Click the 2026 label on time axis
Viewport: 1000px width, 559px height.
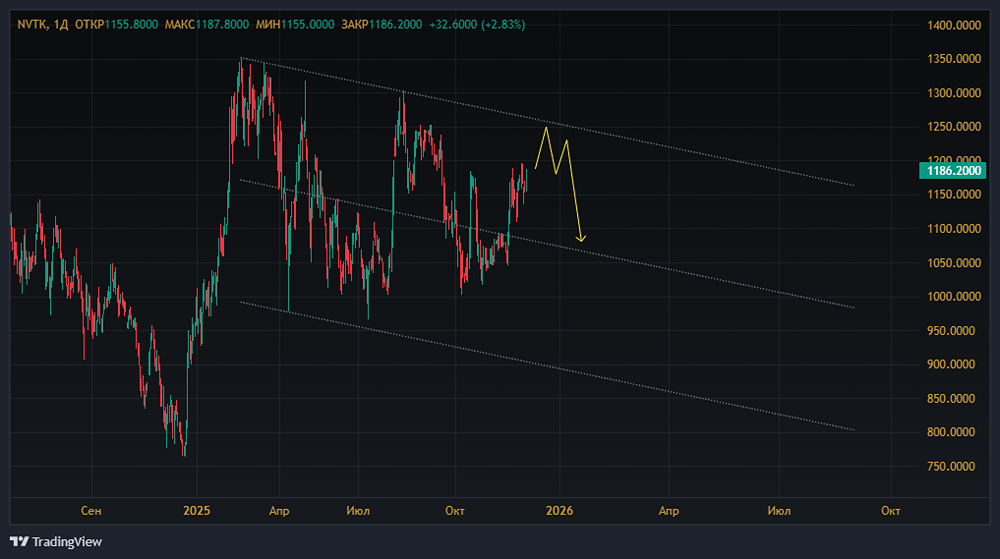(x=559, y=511)
